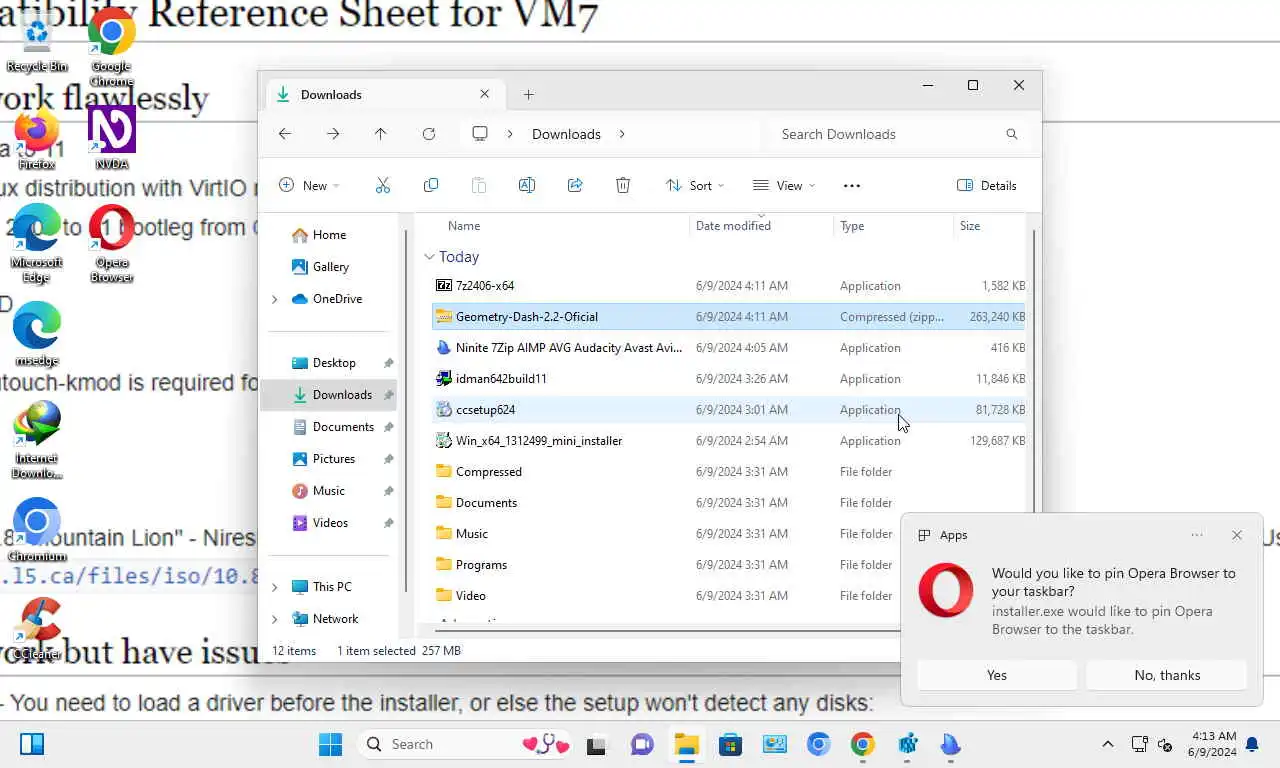Viewport: 1280px width, 768px height.
Task: Click Downloads in address breadcrumb
Action: point(566,134)
